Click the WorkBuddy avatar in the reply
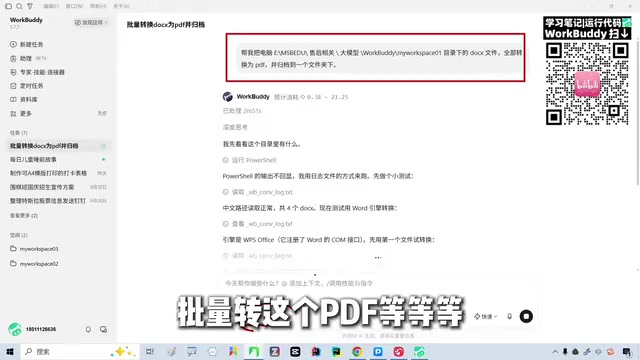 click(228, 97)
